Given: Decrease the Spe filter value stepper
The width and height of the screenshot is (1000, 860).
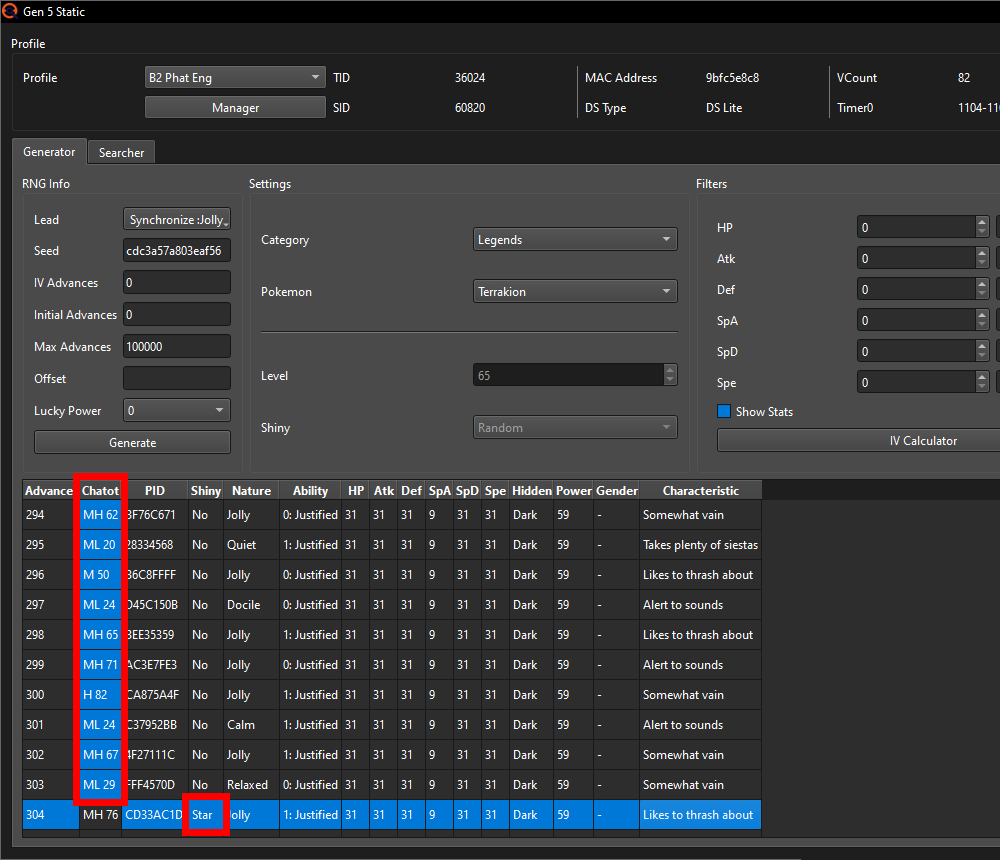Looking at the screenshot, I should (981, 388).
